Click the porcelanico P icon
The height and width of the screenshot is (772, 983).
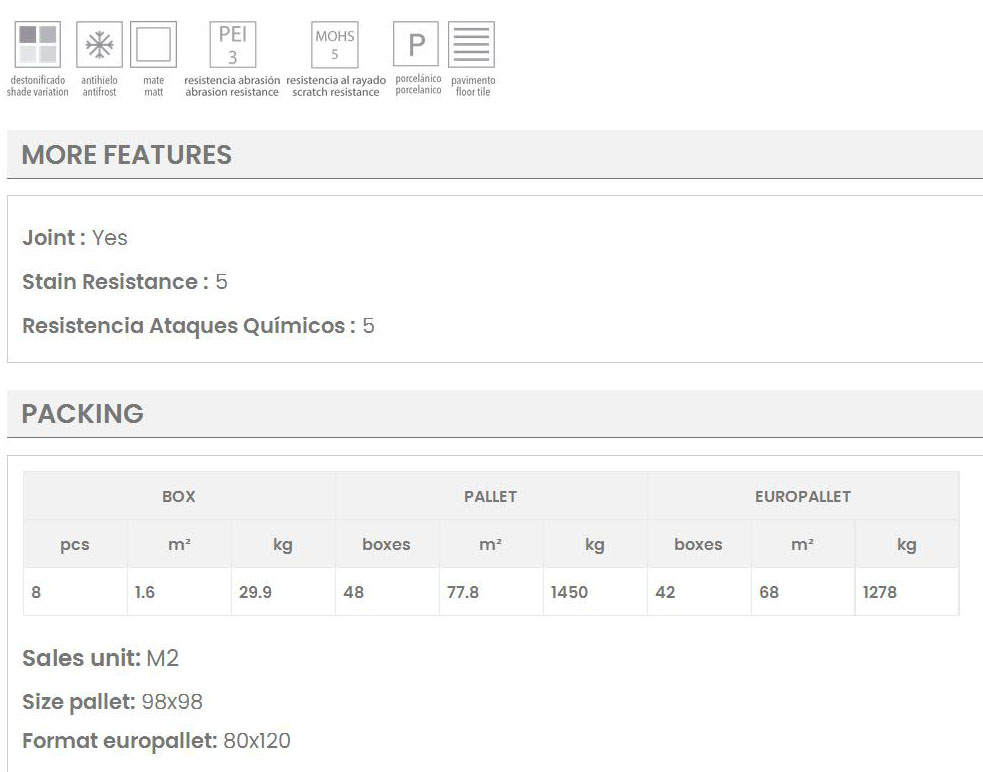418,45
